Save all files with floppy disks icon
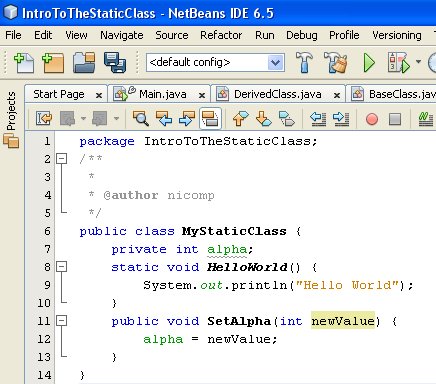The width and height of the screenshot is (436, 384). [115, 62]
